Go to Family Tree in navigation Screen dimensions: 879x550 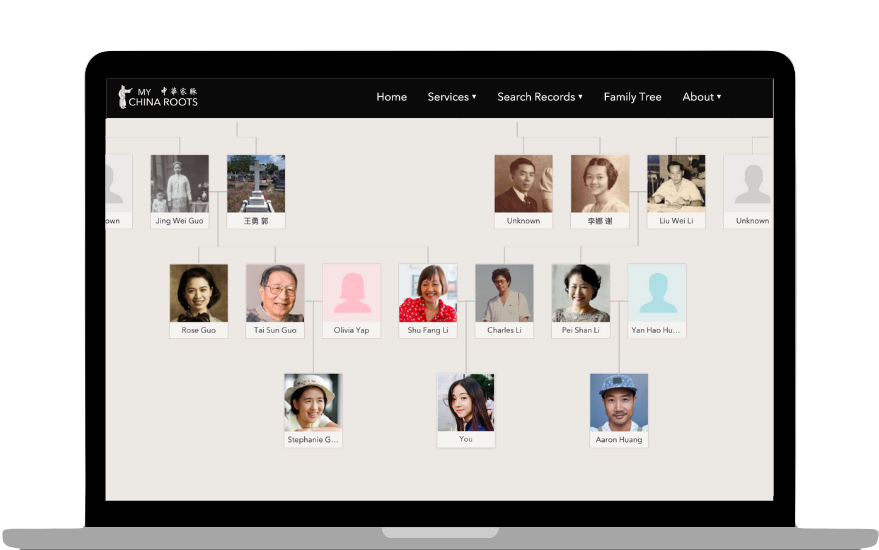pos(632,97)
